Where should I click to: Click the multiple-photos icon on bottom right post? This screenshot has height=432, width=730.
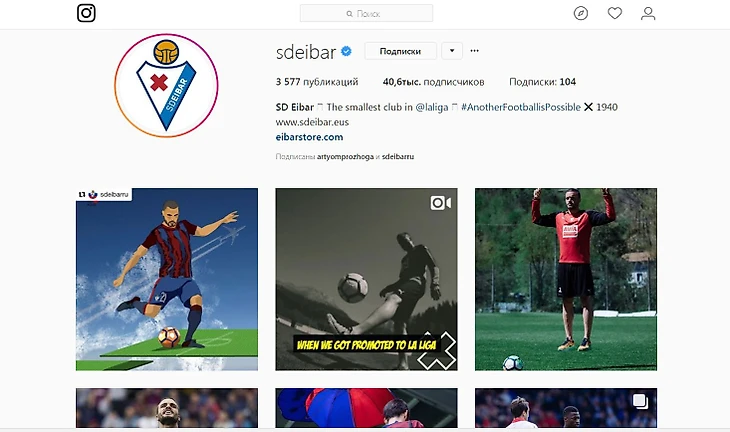pyautogui.click(x=640, y=401)
